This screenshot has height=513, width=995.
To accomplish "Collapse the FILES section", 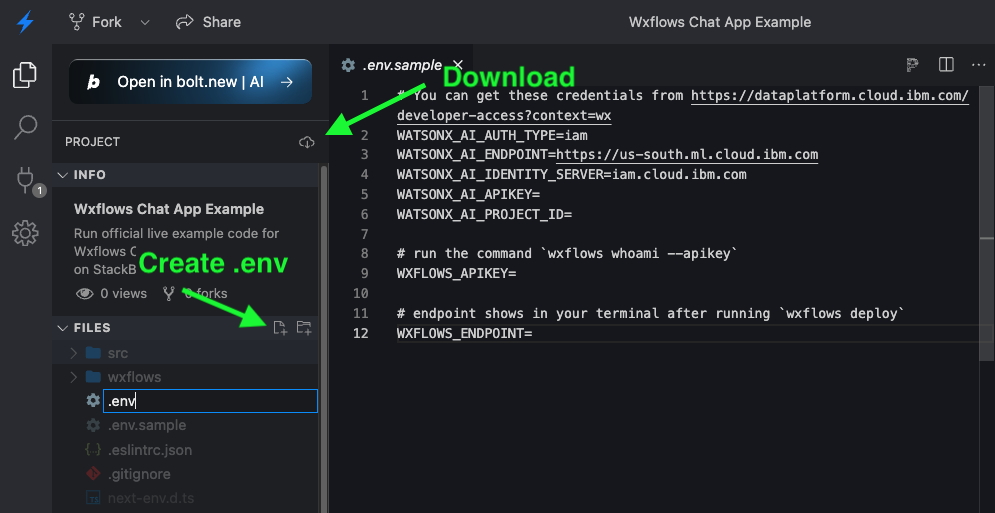I will pyautogui.click(x=64, y=328).
